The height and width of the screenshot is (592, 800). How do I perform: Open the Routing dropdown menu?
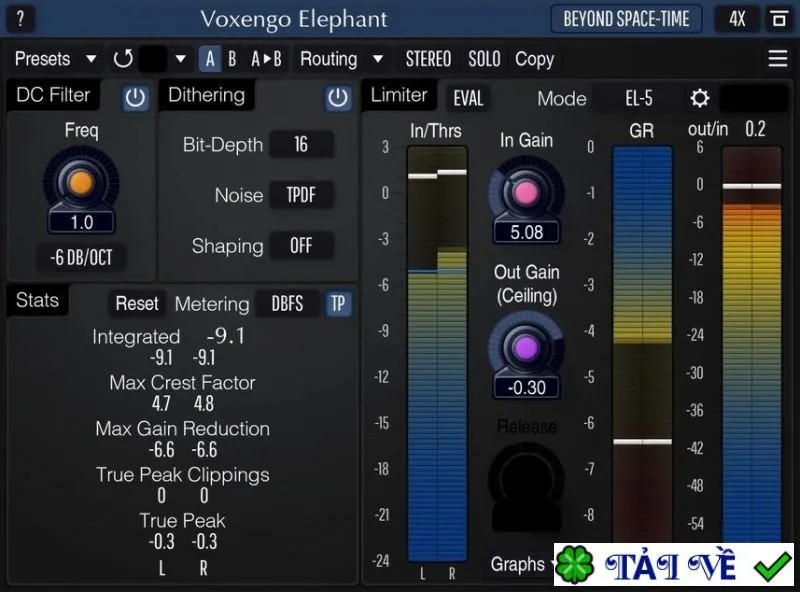pos(341,59)
